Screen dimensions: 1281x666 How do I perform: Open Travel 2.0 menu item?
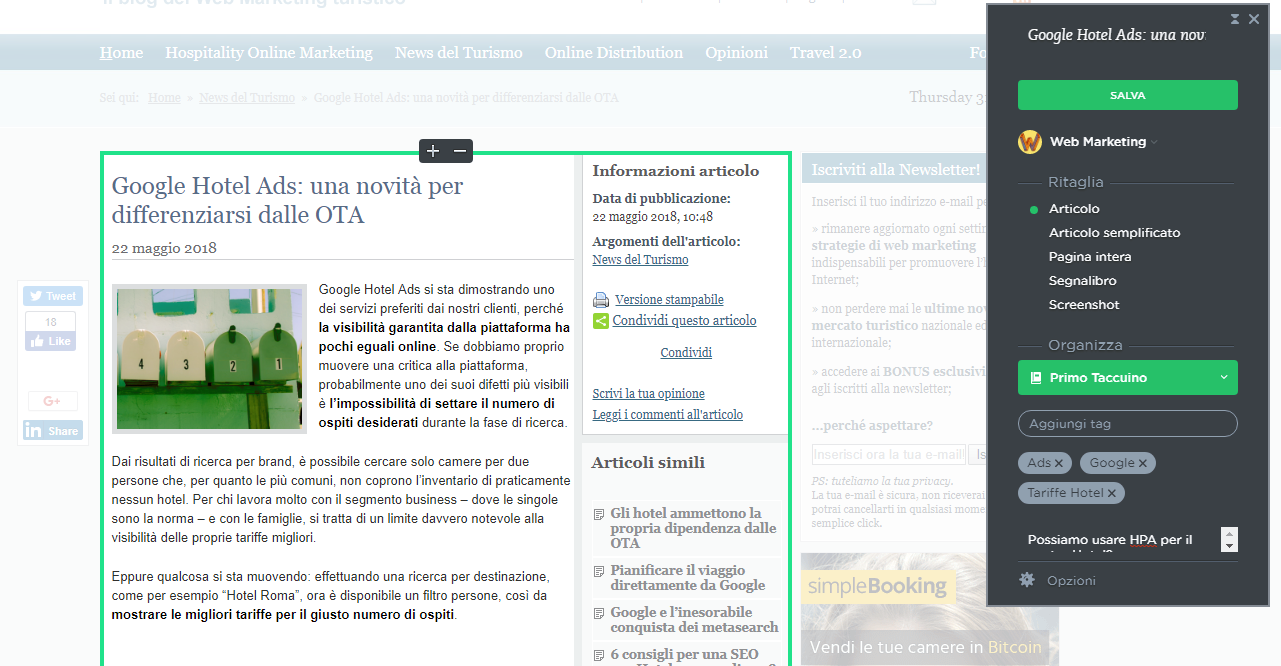click(826, 53)
